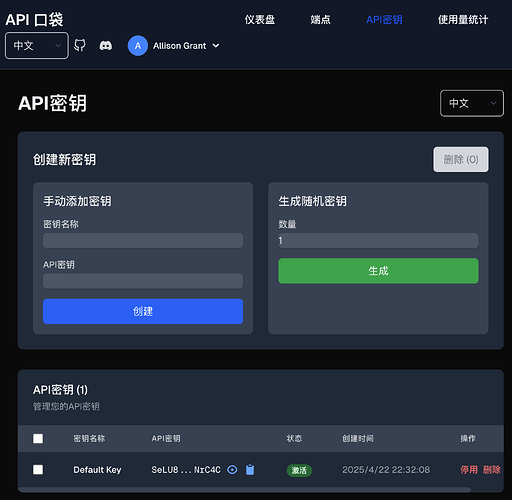Open the 中文 dropdown beside API密钥 title
Viewport: 512px width, 500px height.
472,103
